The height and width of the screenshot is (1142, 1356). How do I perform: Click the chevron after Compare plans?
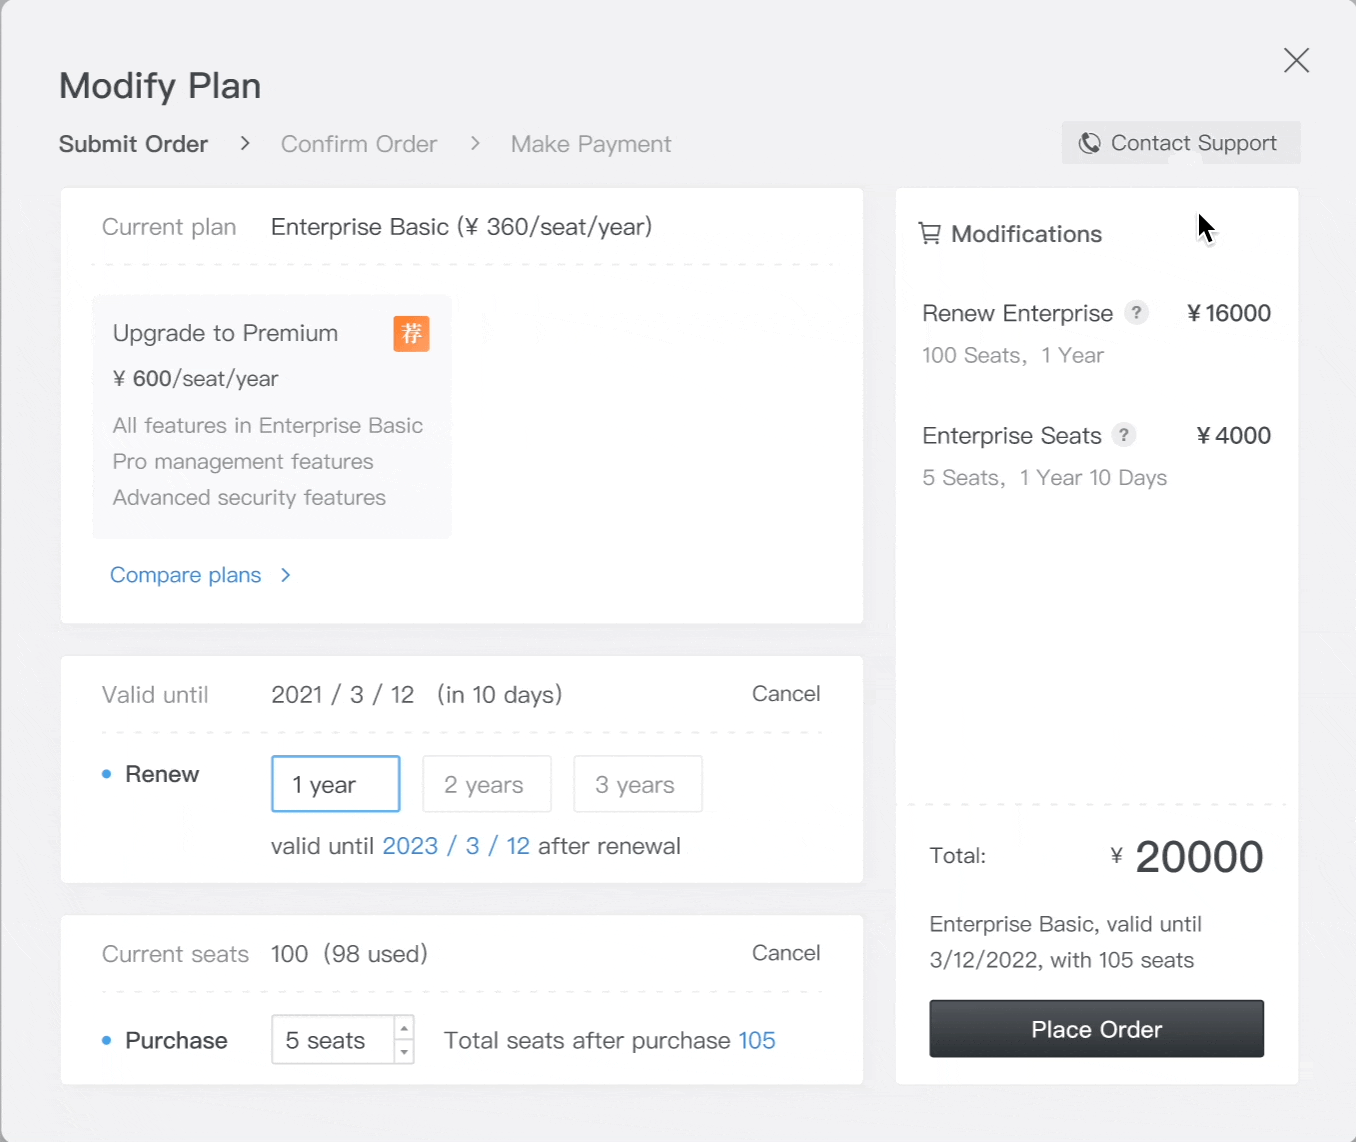tap(286, 575)
